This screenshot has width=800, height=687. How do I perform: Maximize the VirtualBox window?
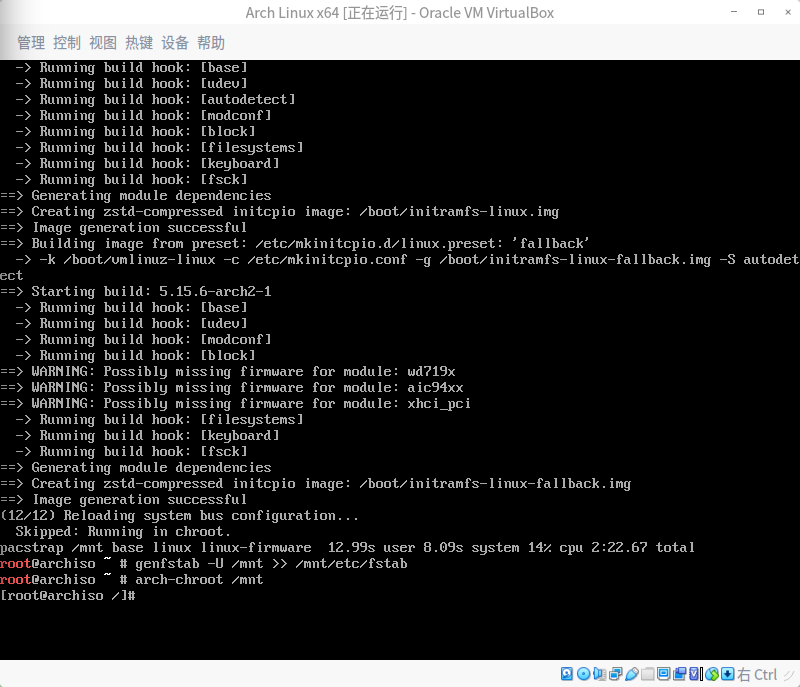pos(761,12)
